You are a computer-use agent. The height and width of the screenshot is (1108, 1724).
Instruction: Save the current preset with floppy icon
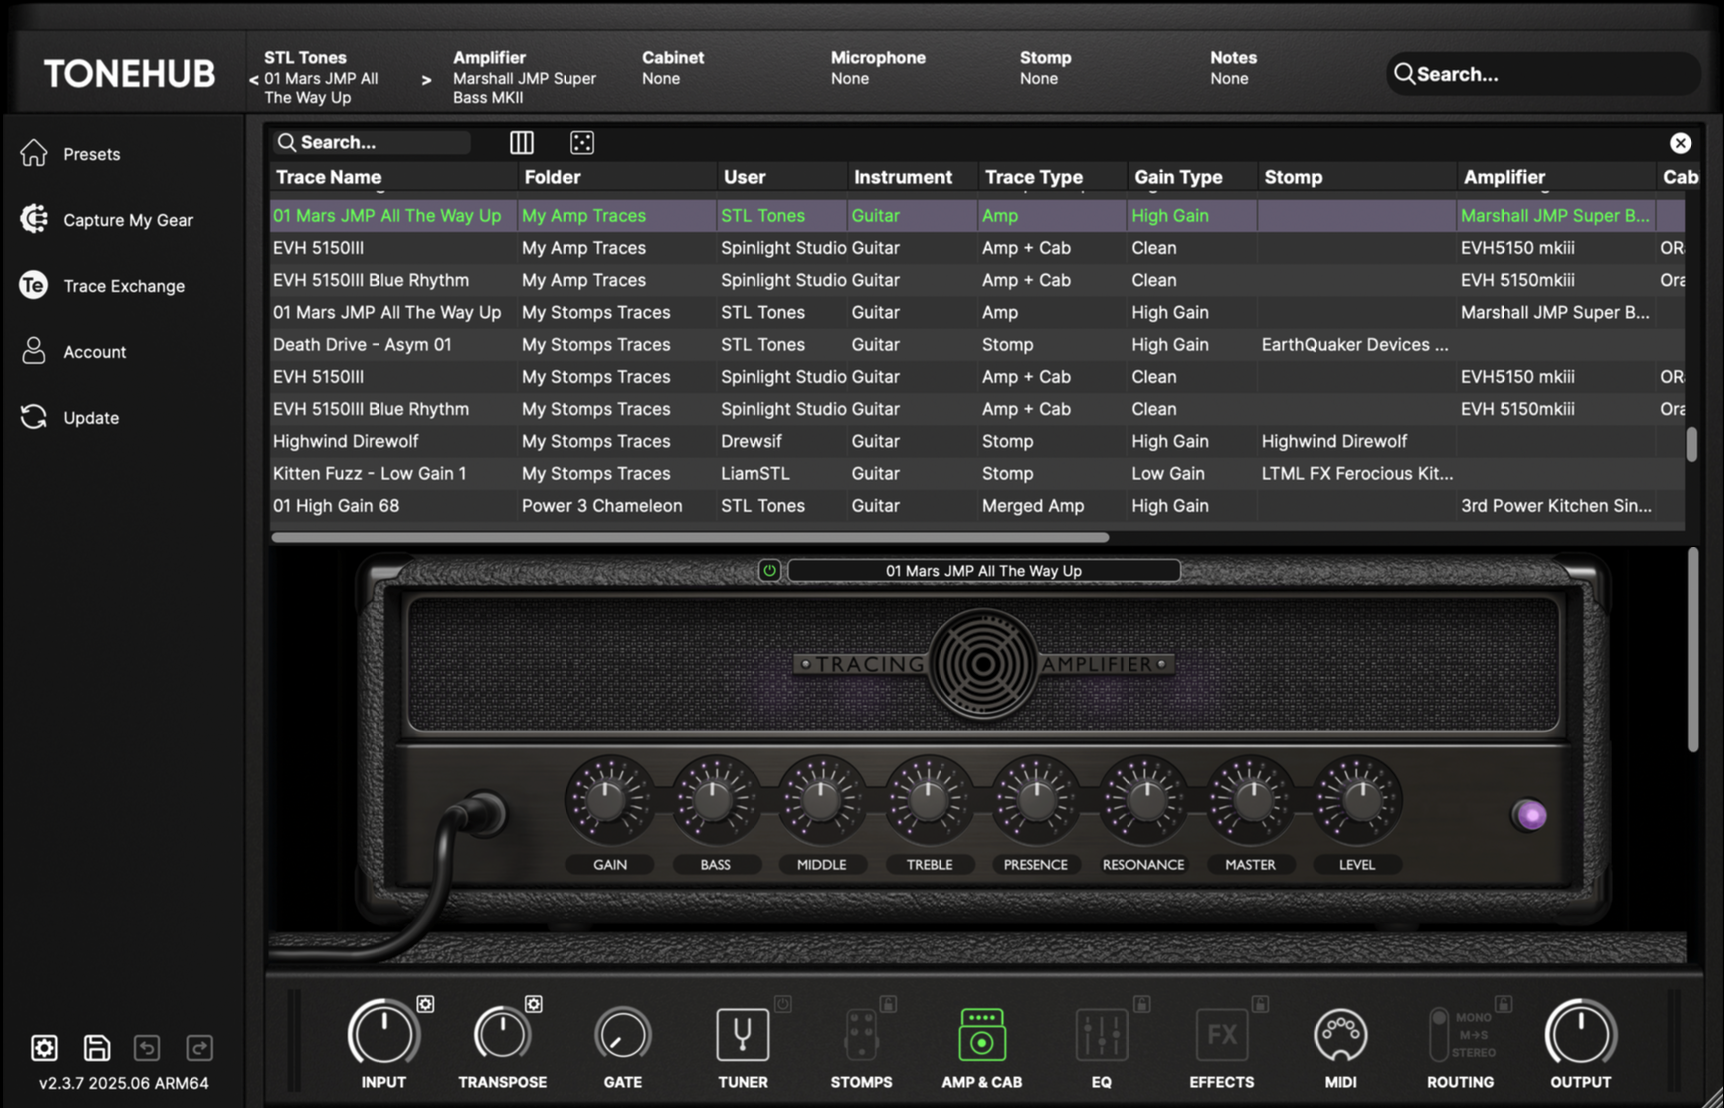coord(97,1047)
